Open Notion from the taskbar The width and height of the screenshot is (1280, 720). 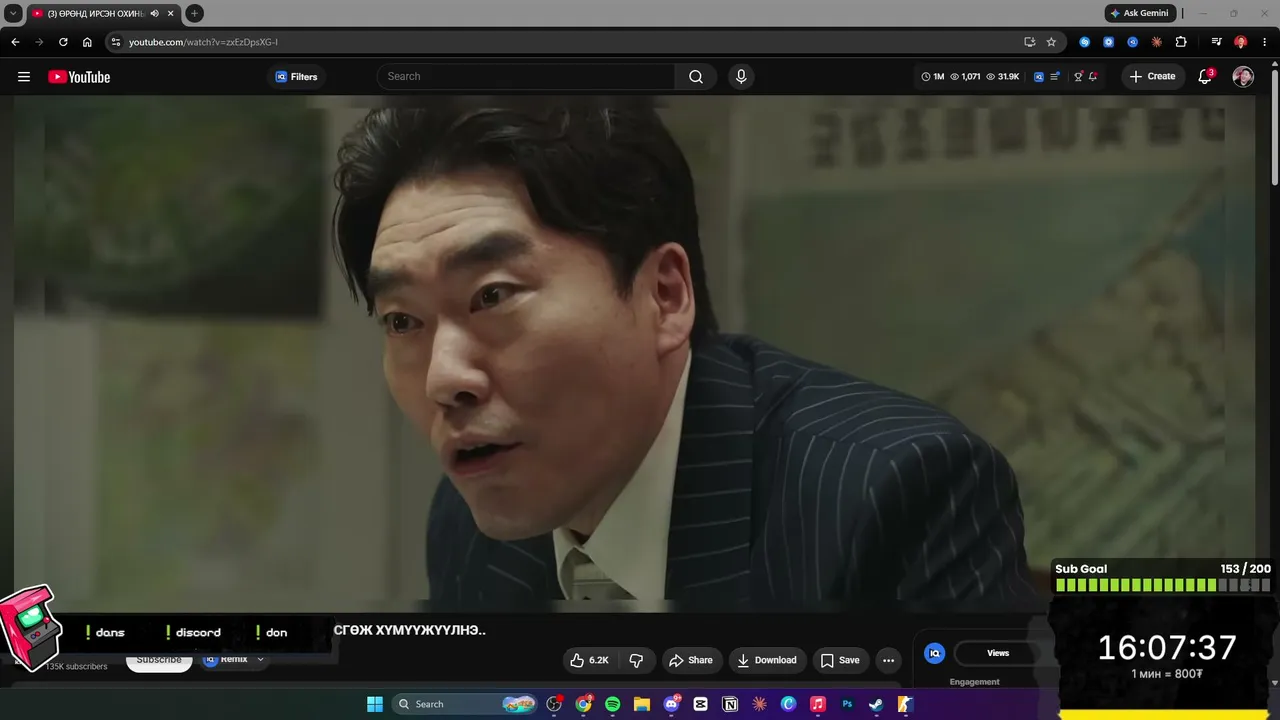coord(730,704)
